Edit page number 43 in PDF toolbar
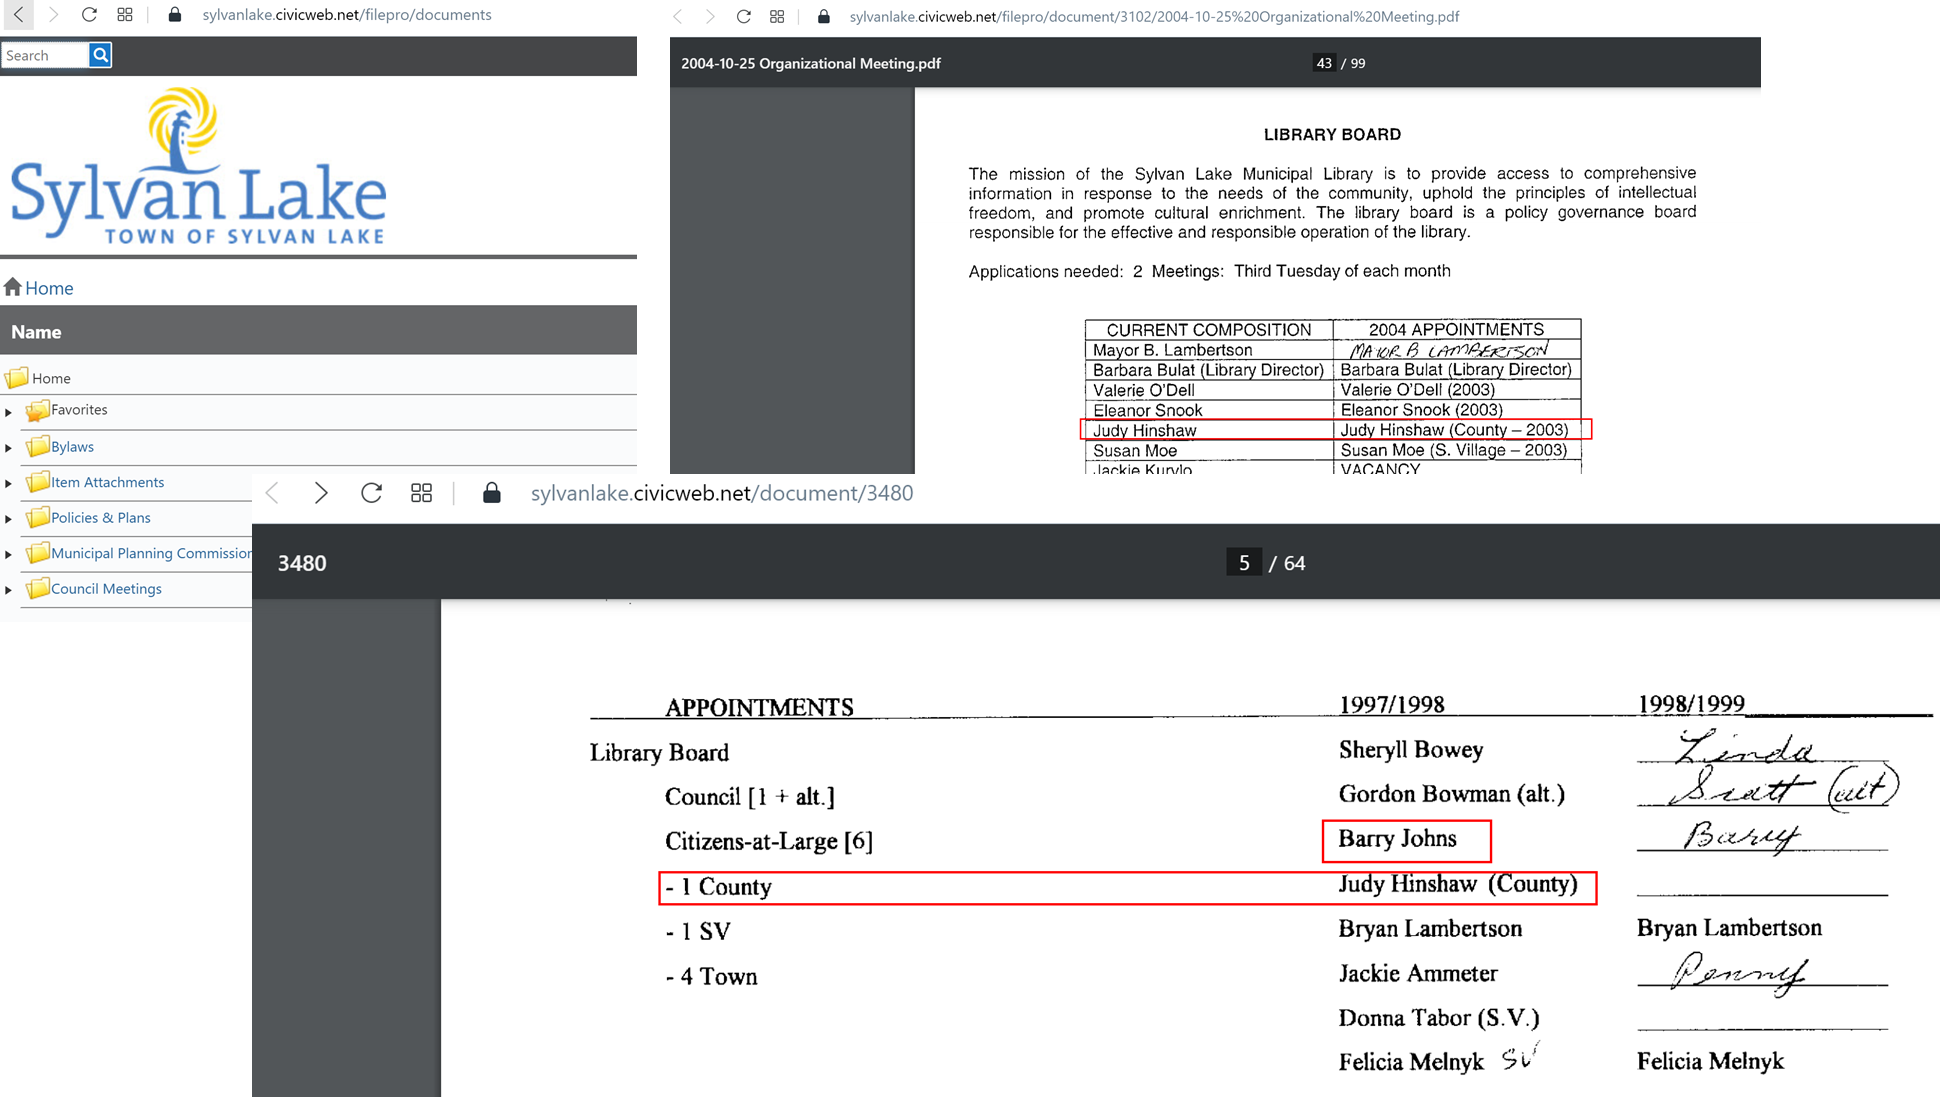Viewport: 1940px width, 1097px height. pos(1323,63)
